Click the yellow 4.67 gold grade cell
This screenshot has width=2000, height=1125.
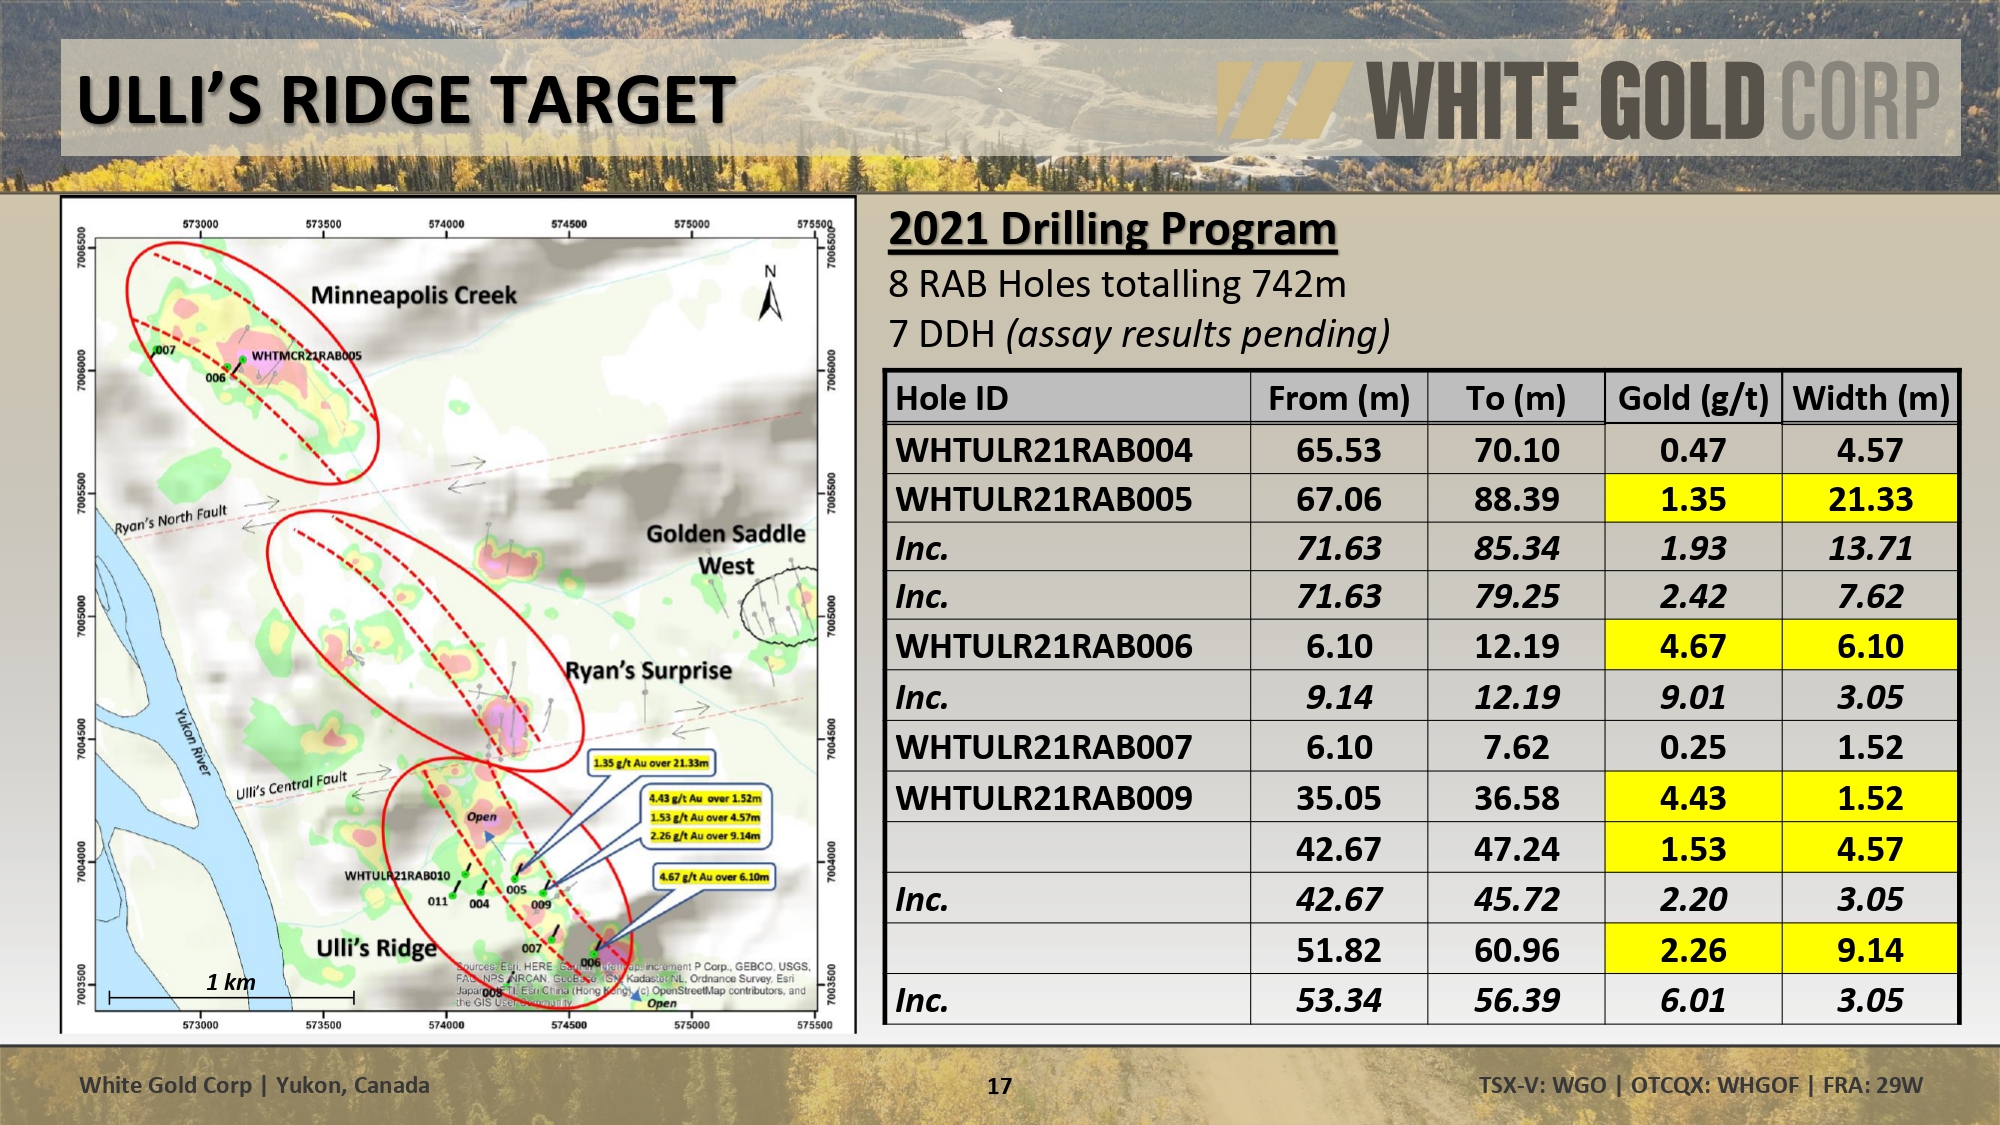[1692, 646]
